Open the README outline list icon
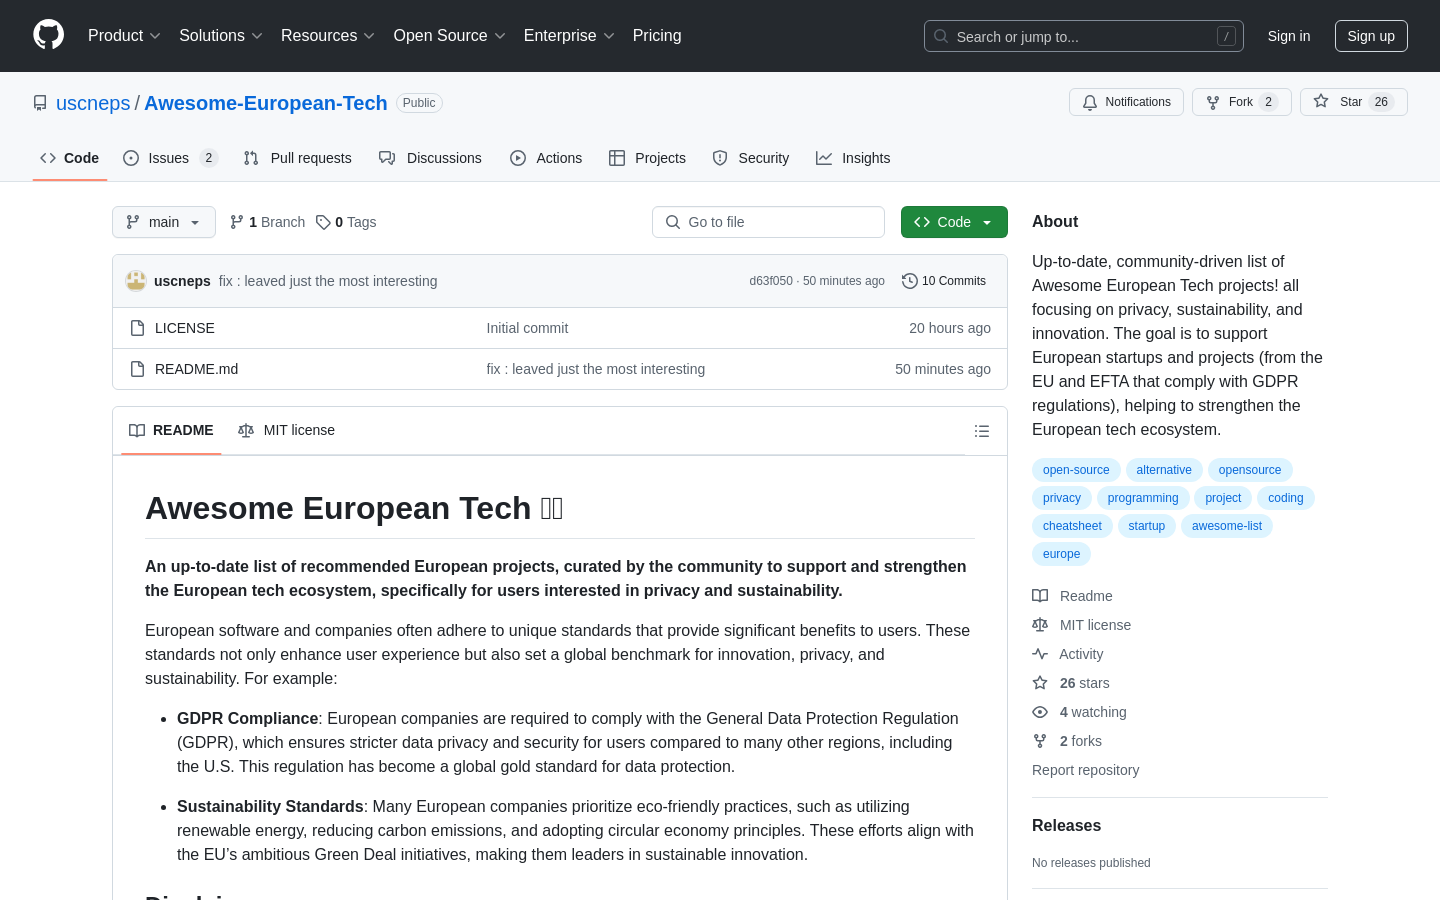The image size is (1440, 900). coord(982,431)
